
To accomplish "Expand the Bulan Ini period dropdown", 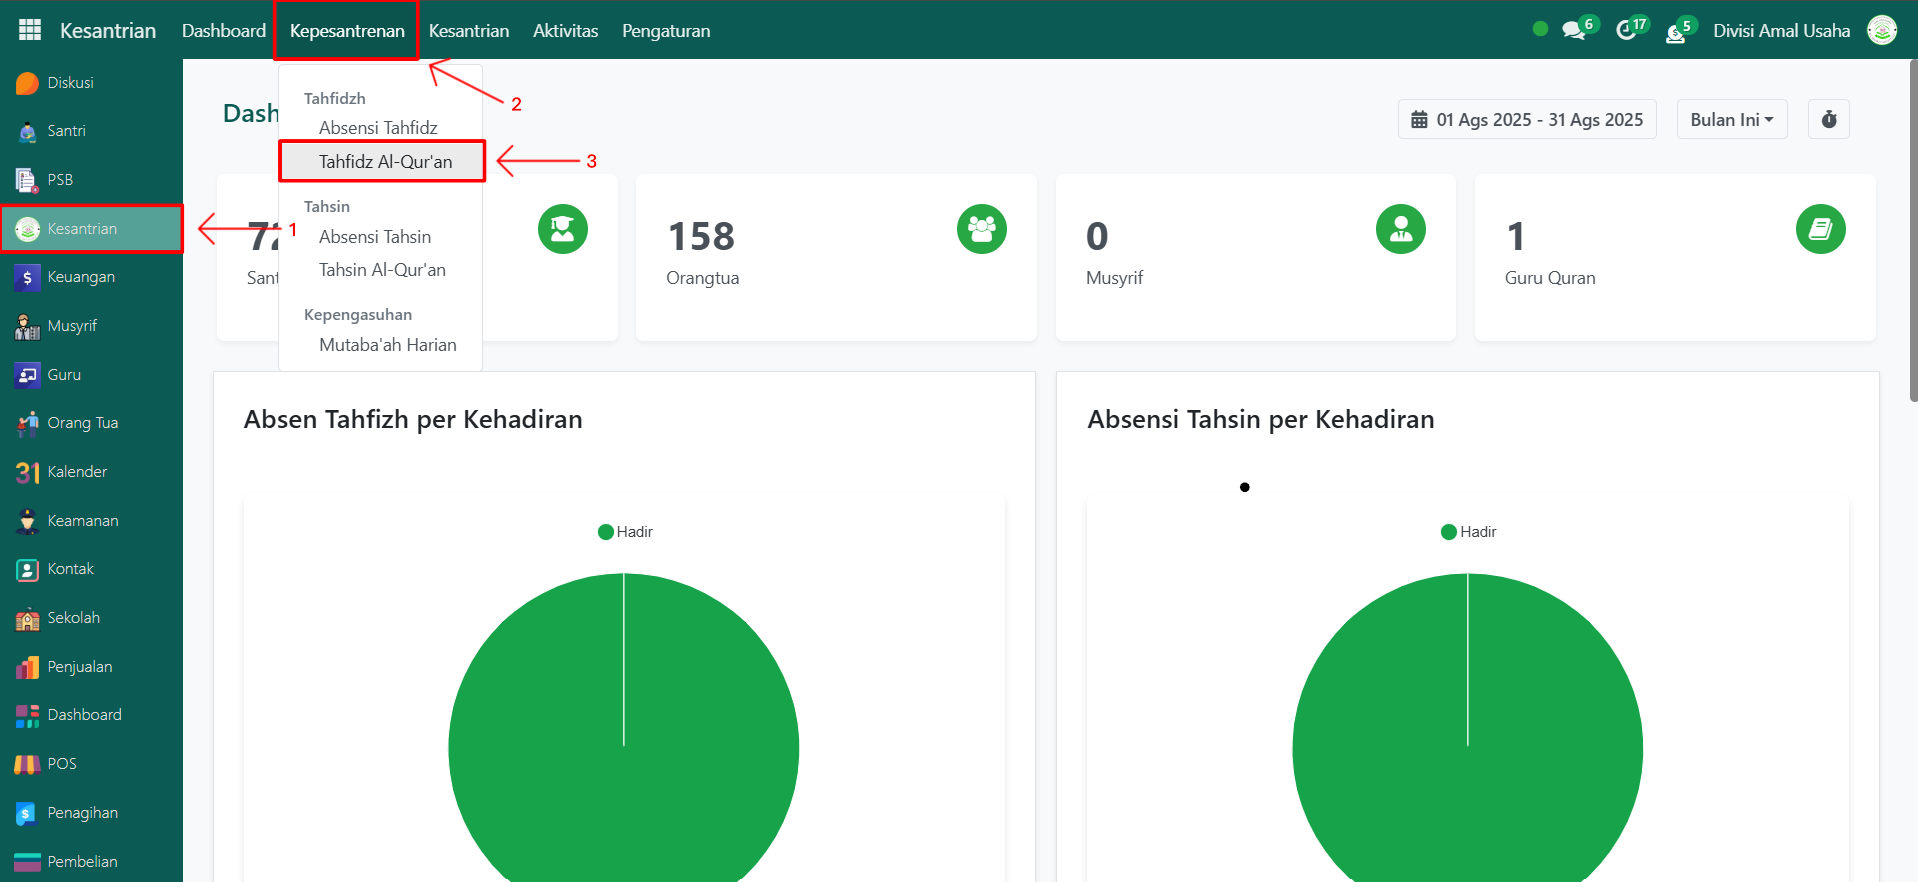I will (1731, 120).
